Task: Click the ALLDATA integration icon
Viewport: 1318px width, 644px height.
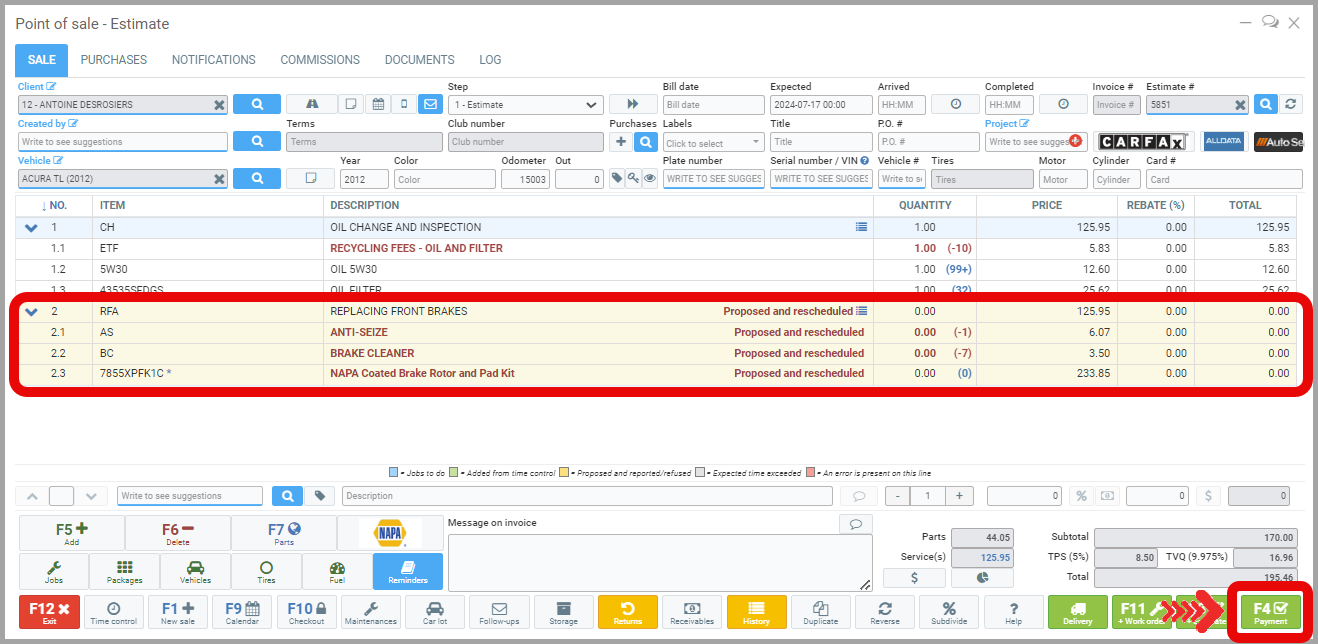Action: 1223,142
